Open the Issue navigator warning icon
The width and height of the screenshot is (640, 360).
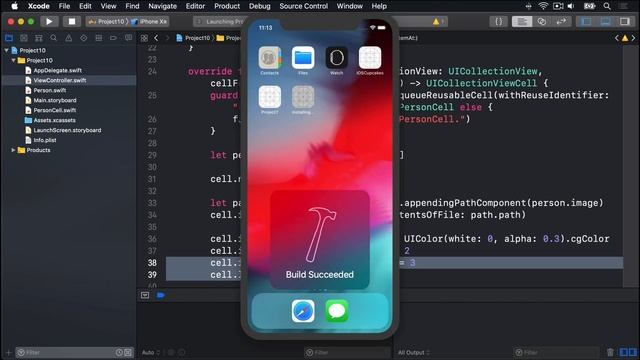69,38
